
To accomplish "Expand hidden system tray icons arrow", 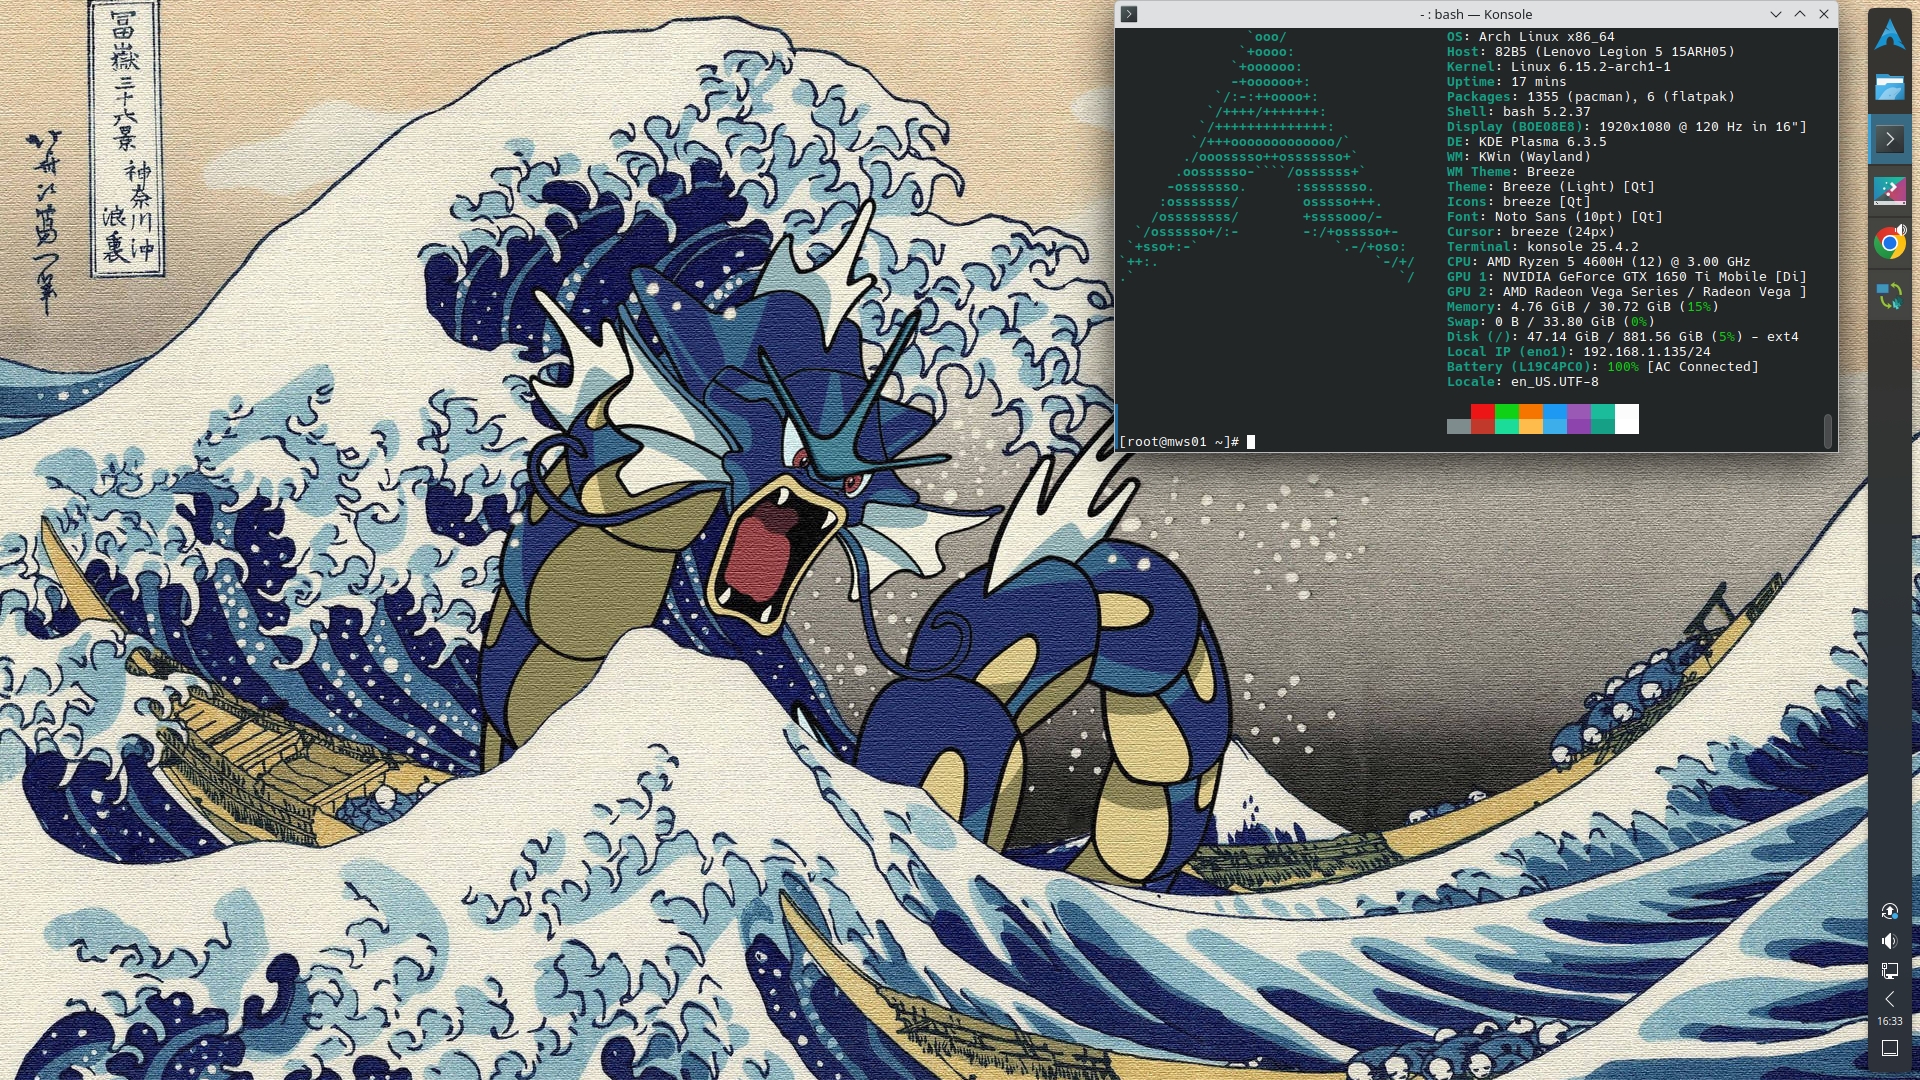I will pyautogui.click(x=1889, y=999).
